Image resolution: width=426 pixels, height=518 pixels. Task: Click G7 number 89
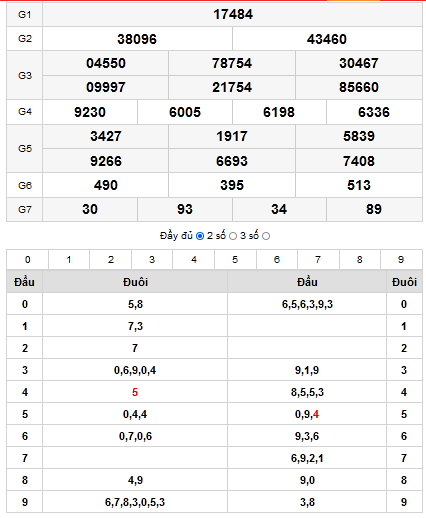[374, 209]
